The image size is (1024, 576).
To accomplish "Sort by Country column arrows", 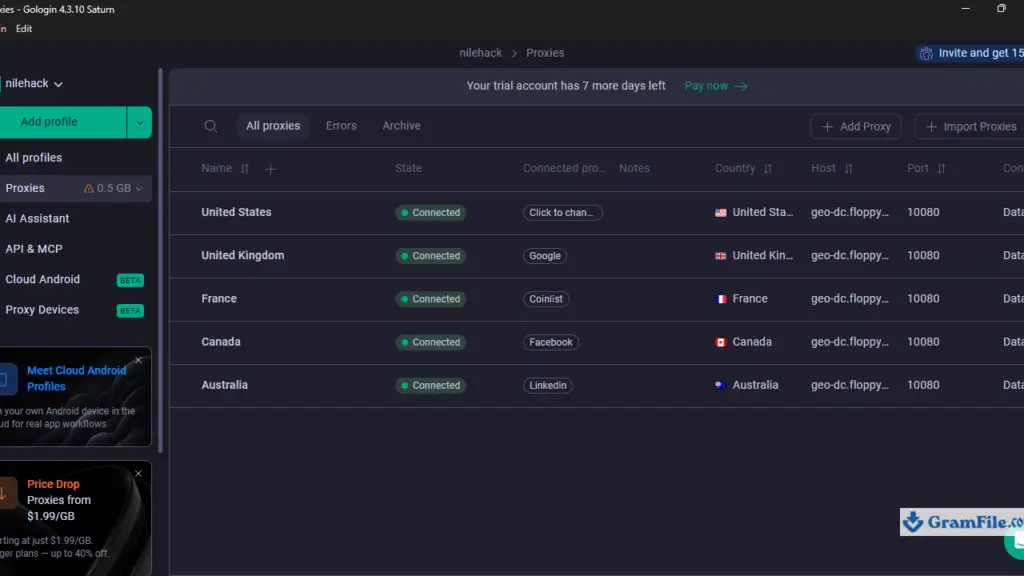I will coord(768,168).
